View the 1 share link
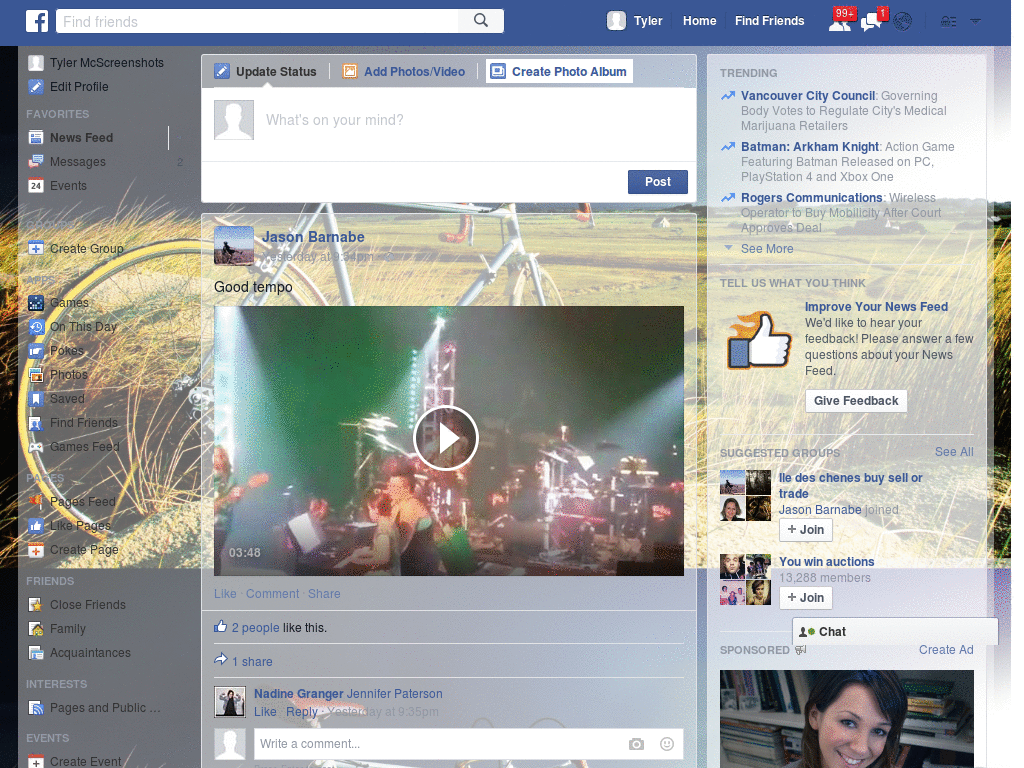This screenshot has width=1024, height=768. click(252, 662)
